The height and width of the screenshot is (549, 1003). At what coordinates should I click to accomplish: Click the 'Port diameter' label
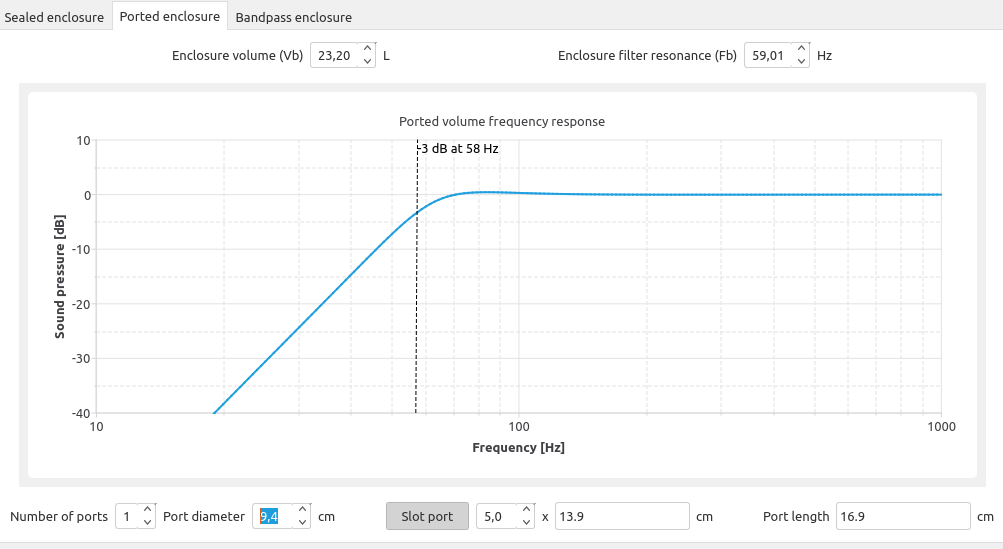click(x=204, y=516)
